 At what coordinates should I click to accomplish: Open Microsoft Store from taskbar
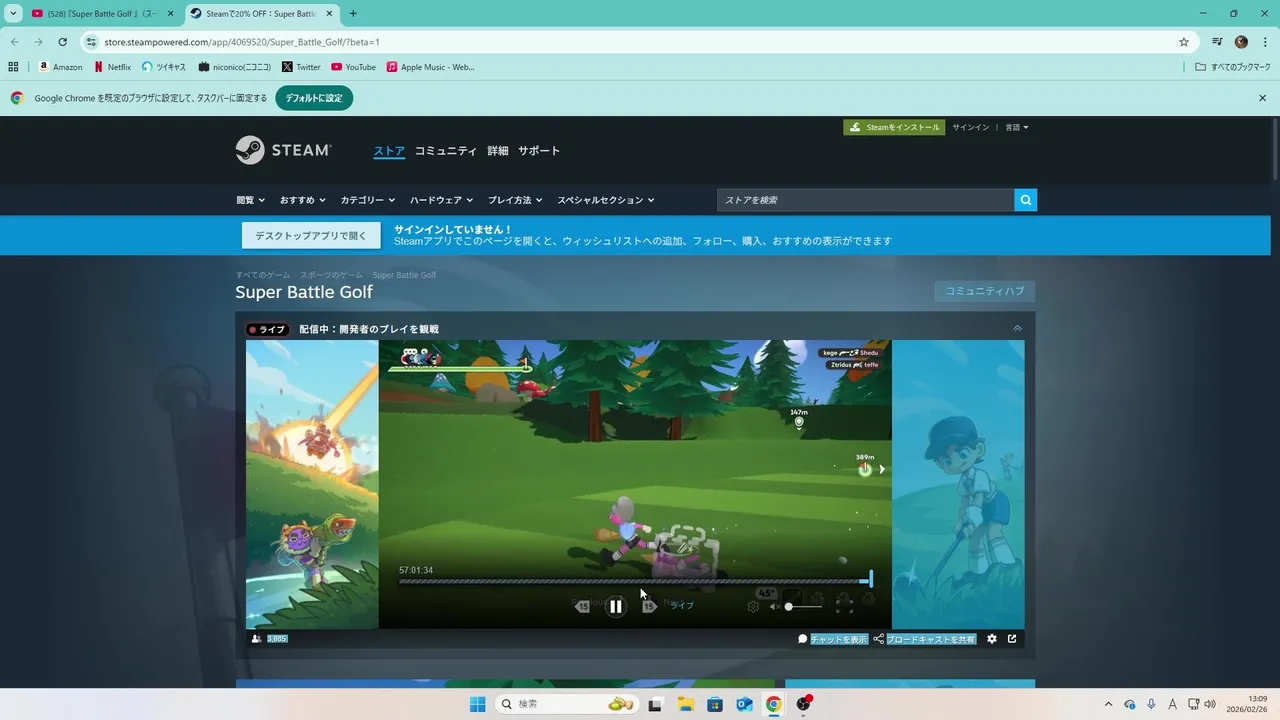click(715, 704)
